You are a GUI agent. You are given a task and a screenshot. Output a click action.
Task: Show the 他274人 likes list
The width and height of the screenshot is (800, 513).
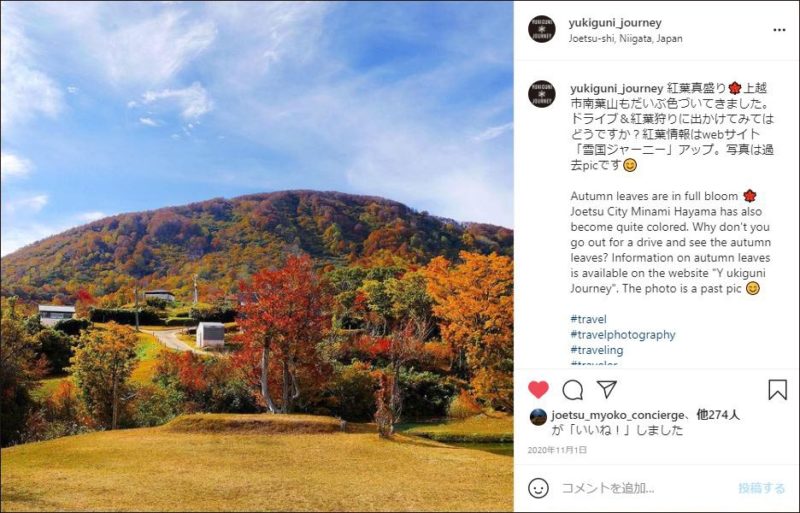(x=718, y=414)
